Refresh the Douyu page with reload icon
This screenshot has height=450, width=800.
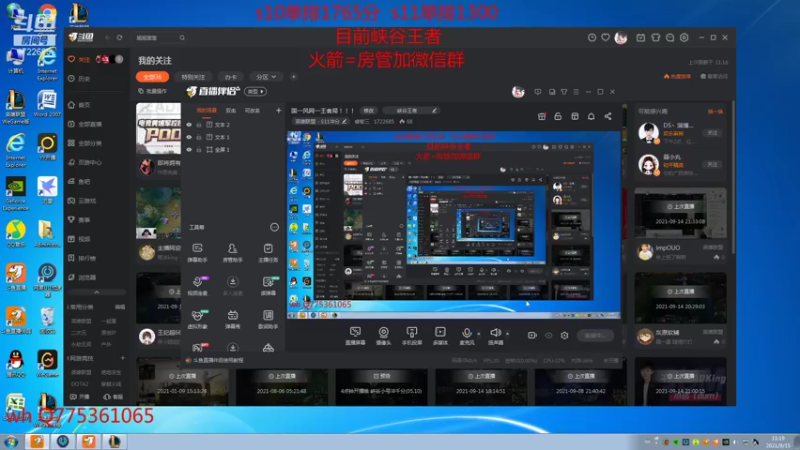[119, 37]
